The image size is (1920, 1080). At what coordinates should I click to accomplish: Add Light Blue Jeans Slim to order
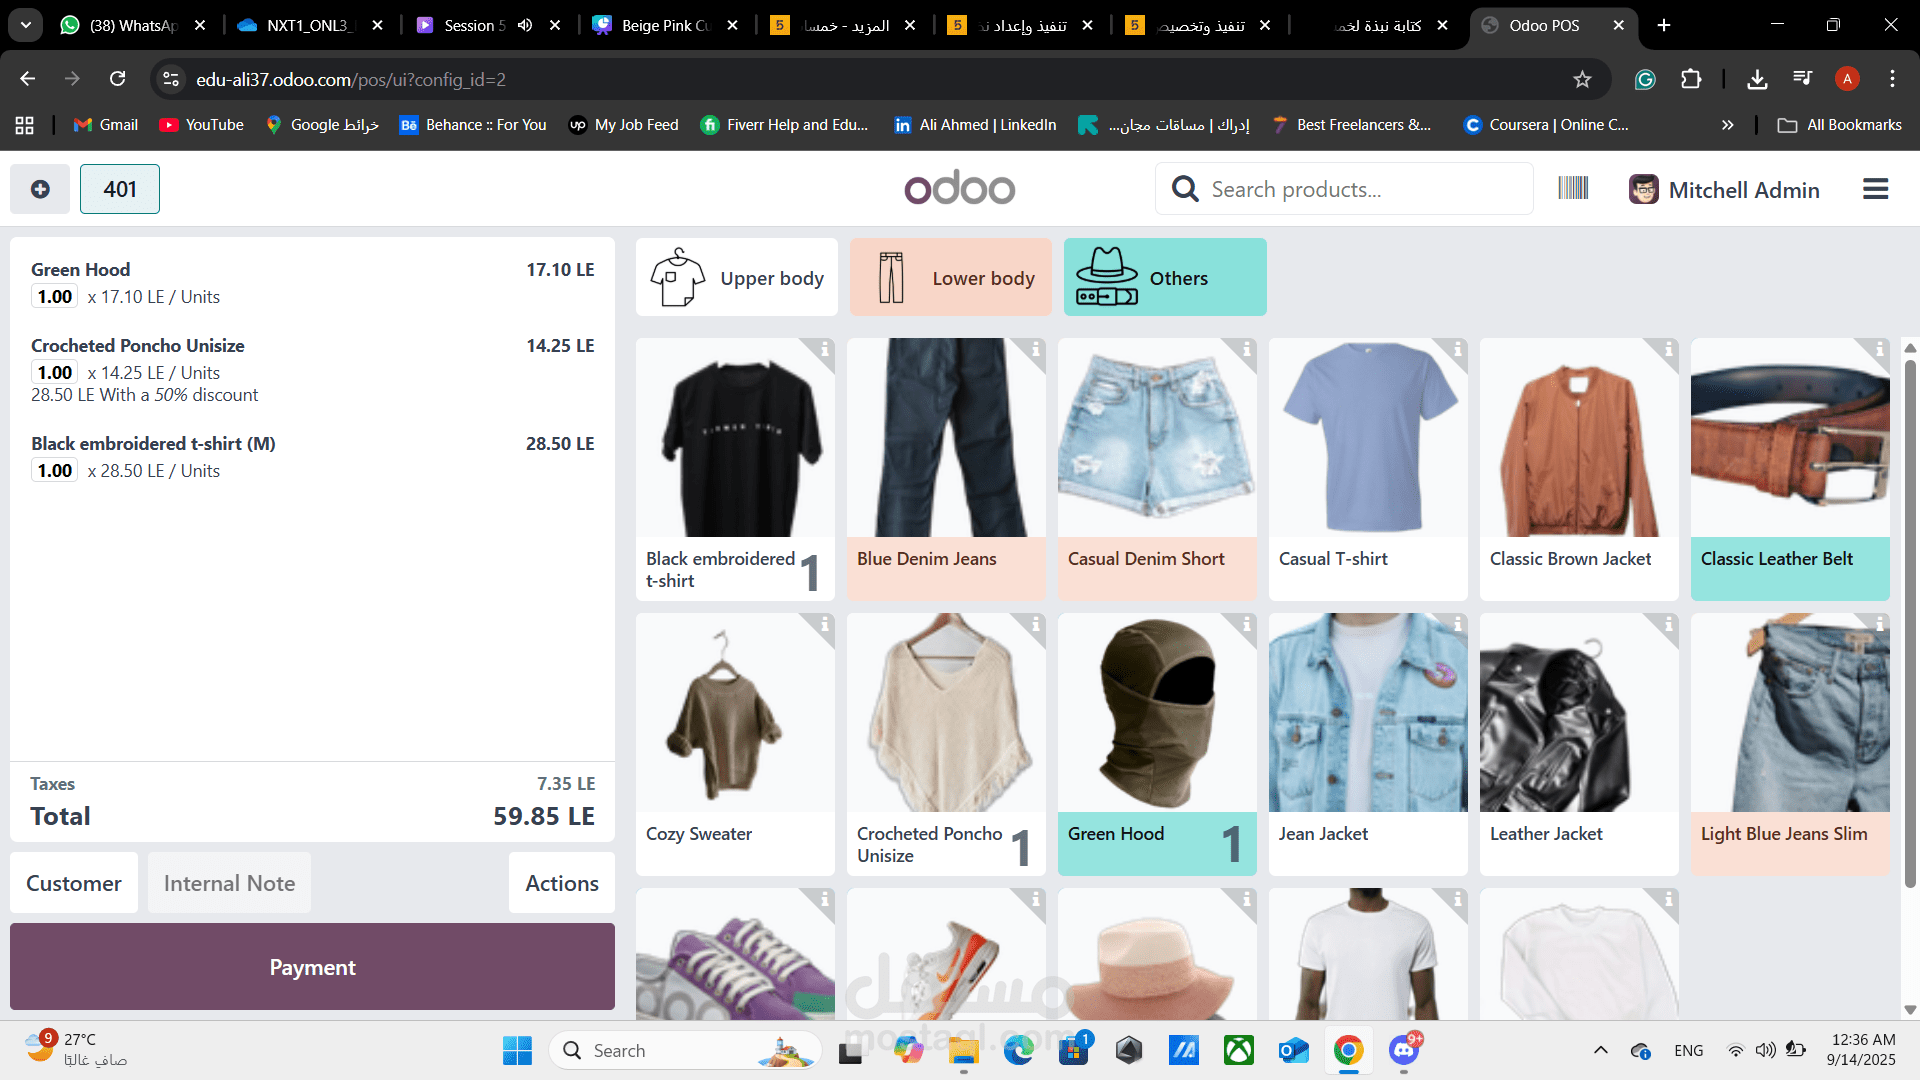tap(1790, 744)
